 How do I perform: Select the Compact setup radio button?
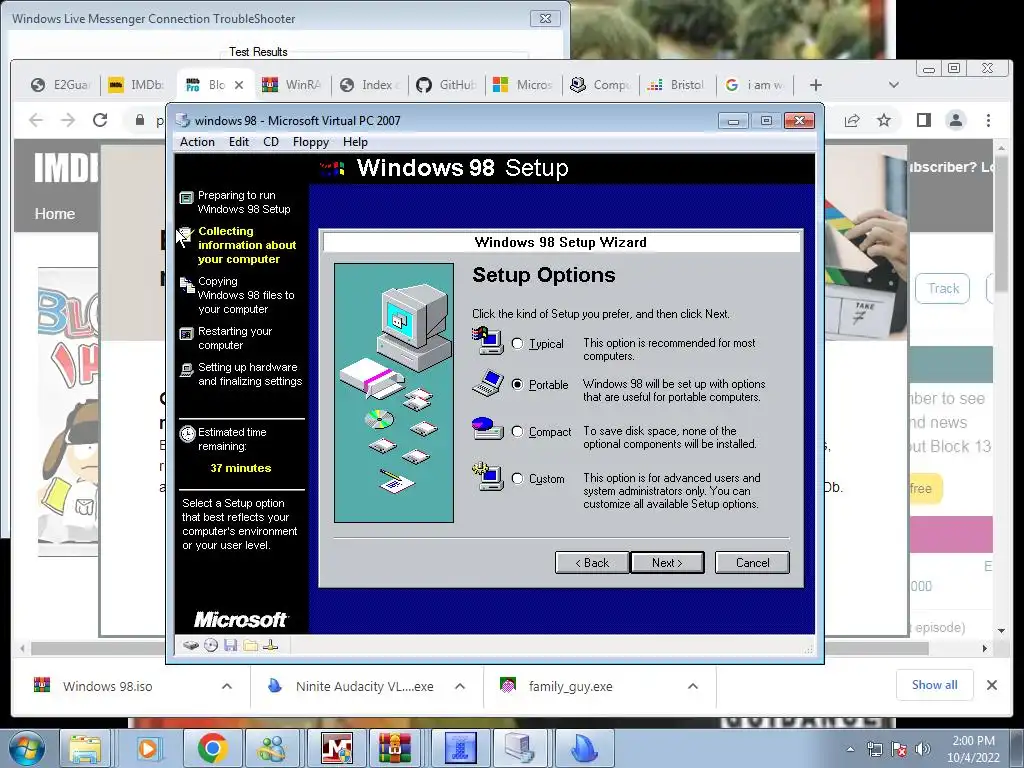click(x=517, y=432)
